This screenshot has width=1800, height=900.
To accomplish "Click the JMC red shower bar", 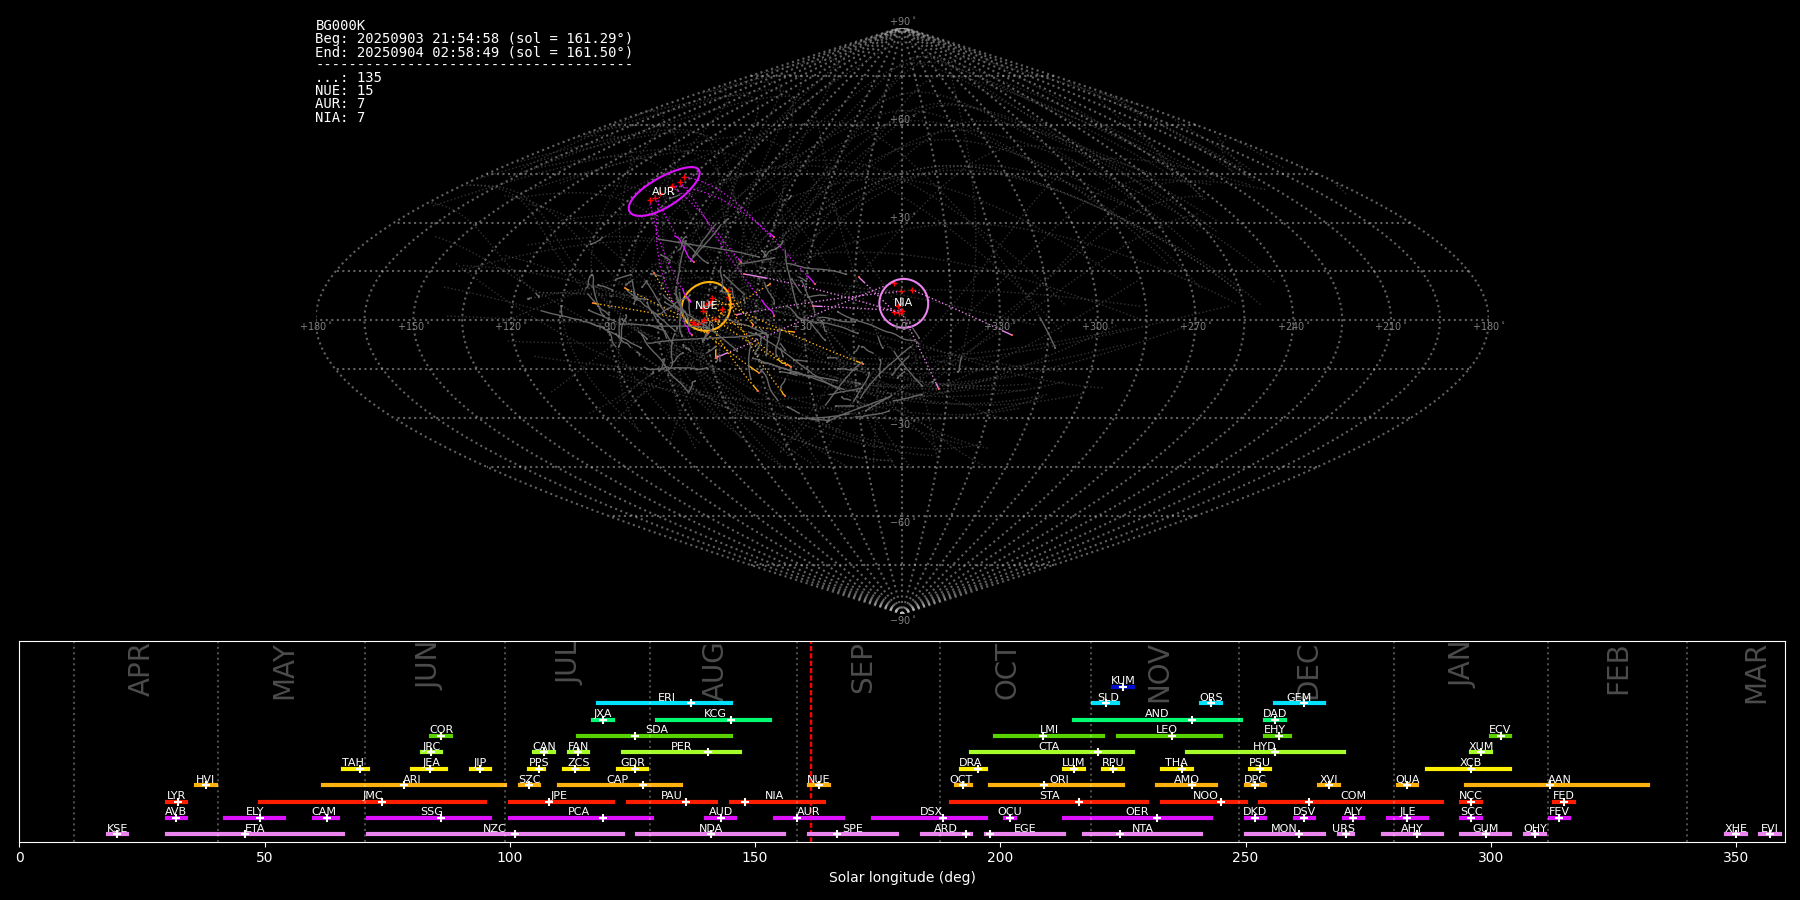I will [x=373, y=801].
